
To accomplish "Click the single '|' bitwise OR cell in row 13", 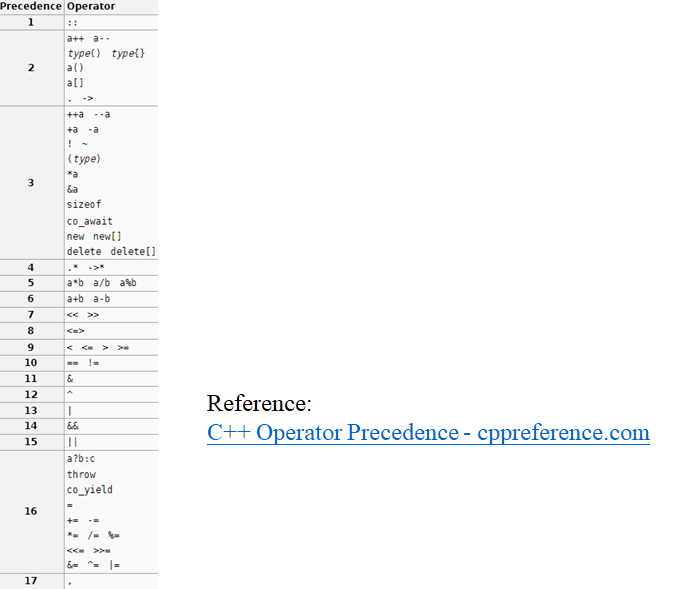I will click(111, 411).
